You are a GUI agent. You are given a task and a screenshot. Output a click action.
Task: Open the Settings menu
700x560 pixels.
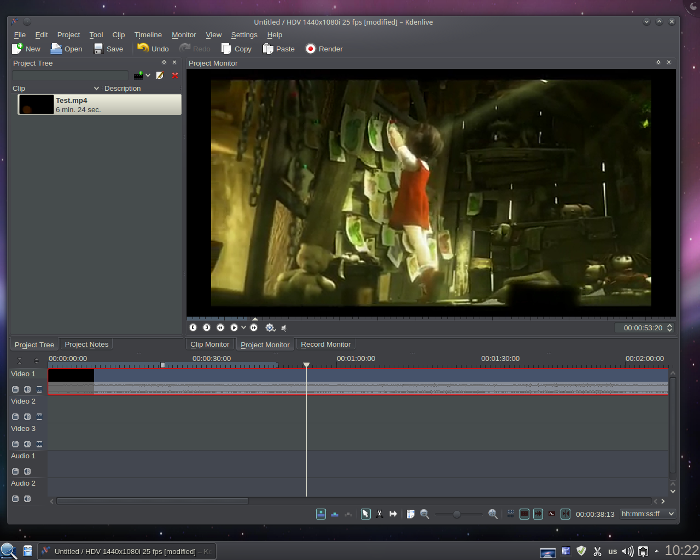[244, 34]
